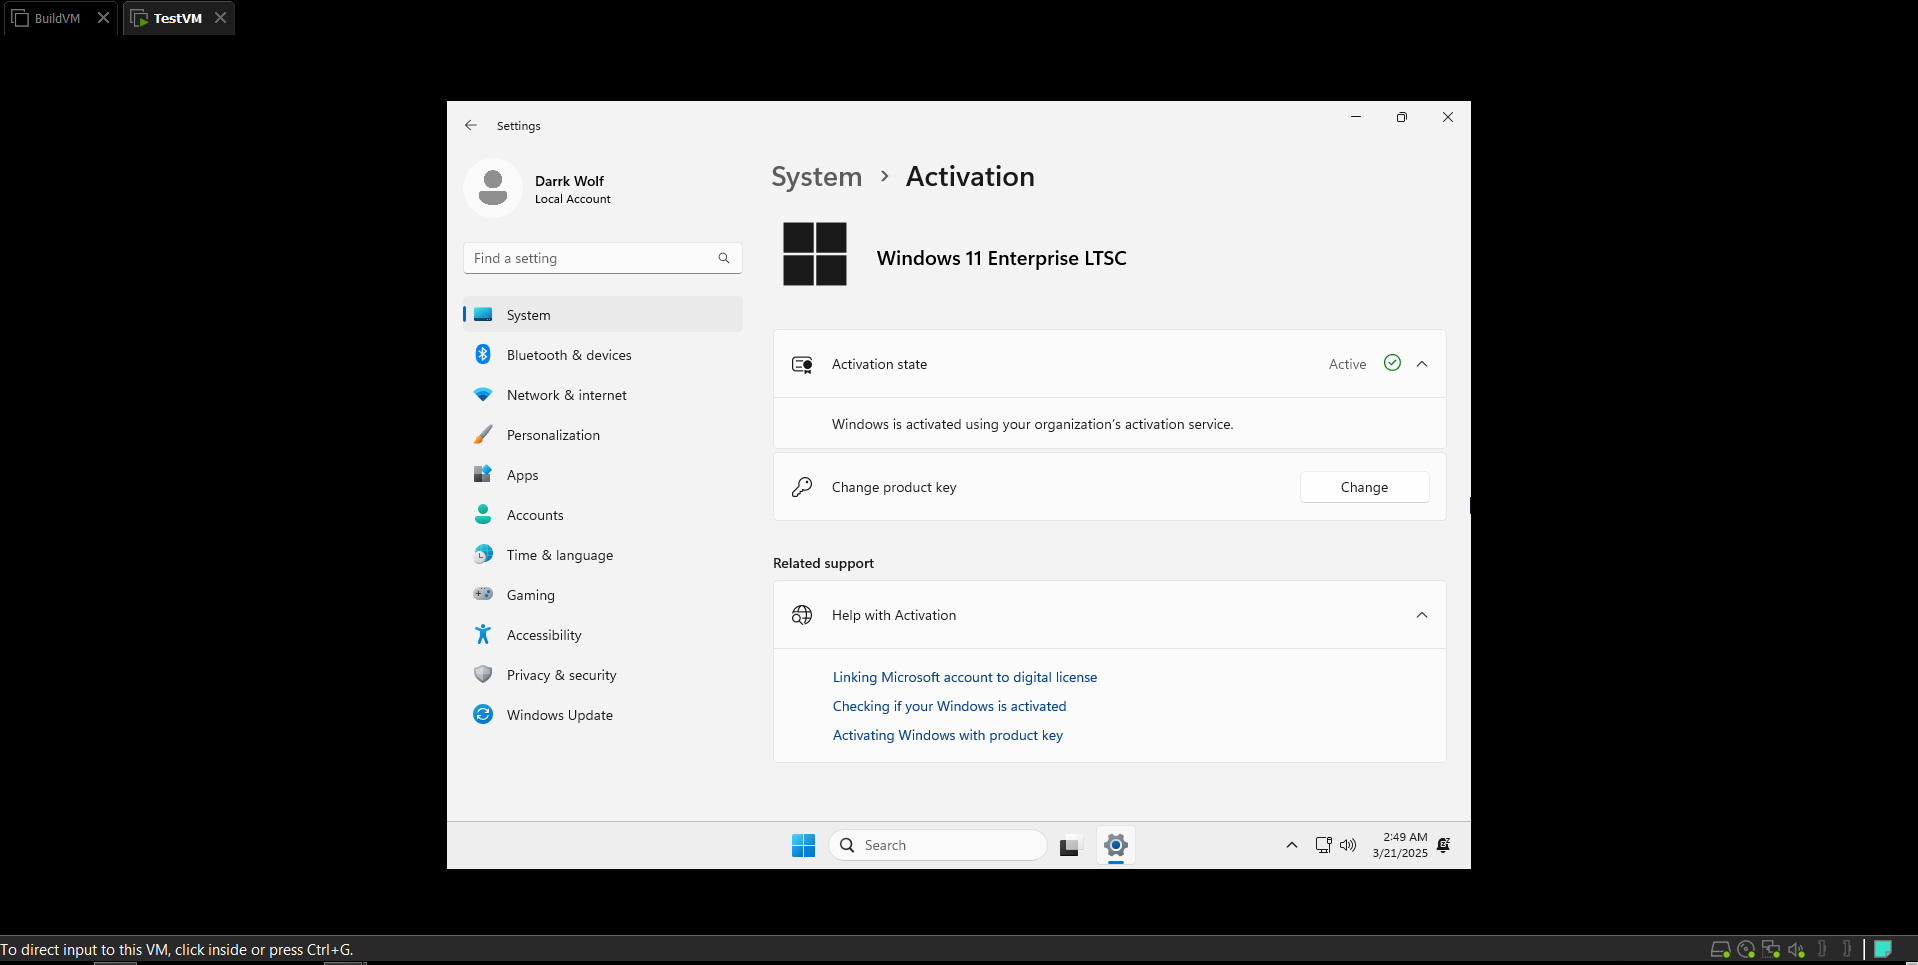Click the Accounts person icon
The height and width of the screenshot is (965, 1918).
pos(483,515)
